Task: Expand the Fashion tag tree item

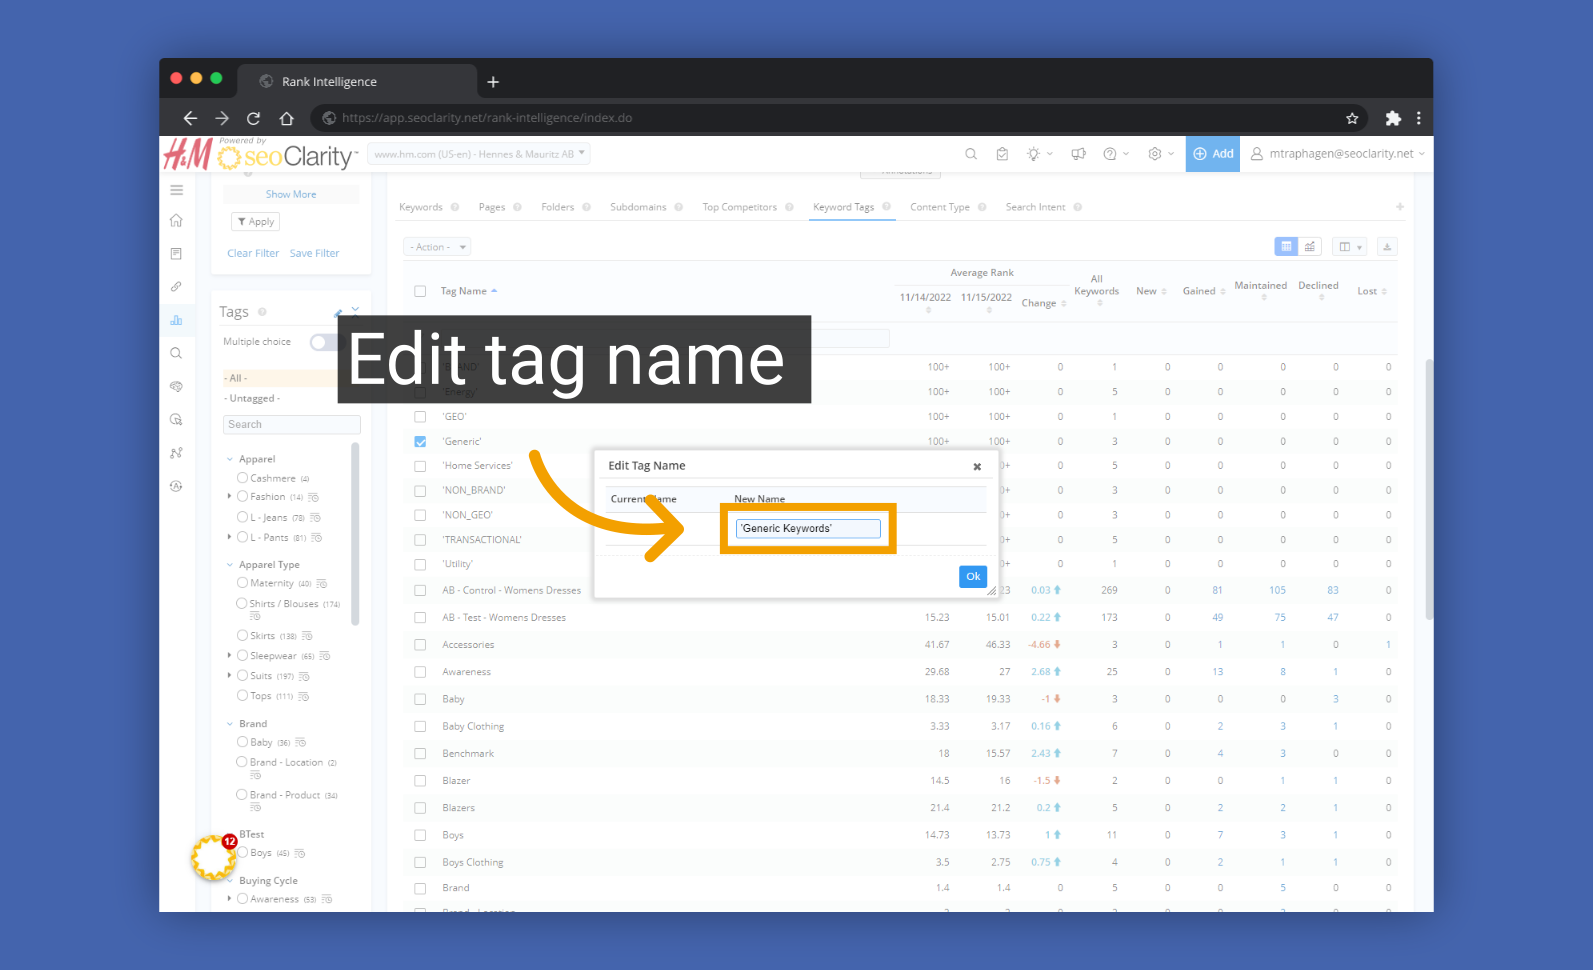Action: [229, 496]
